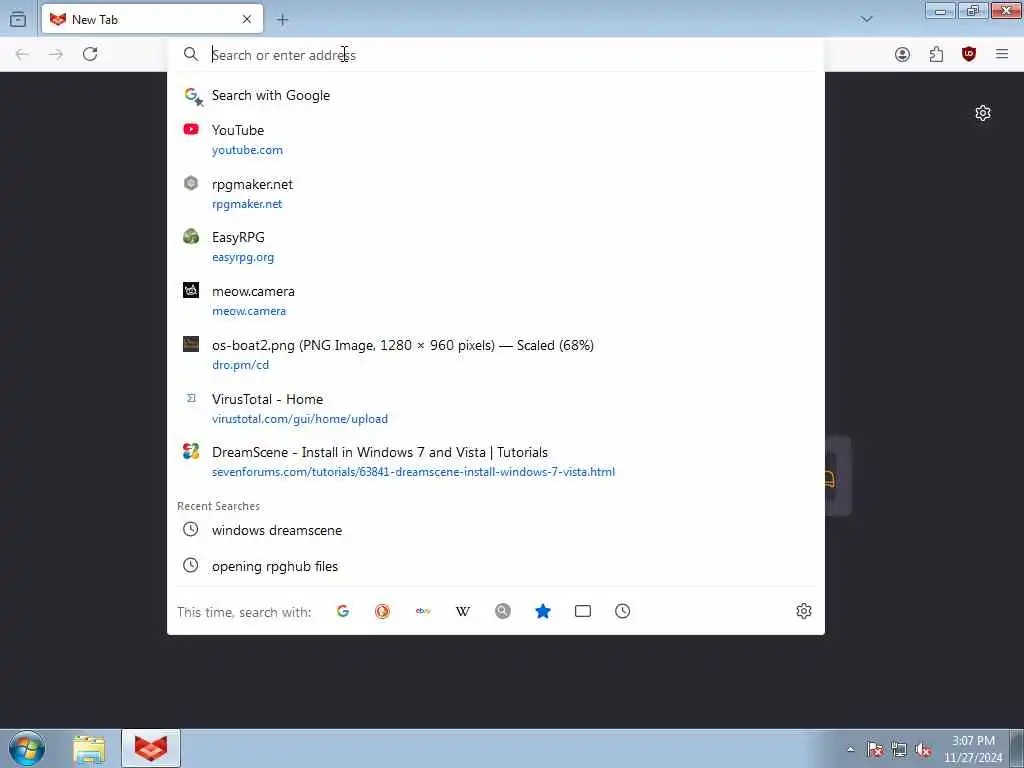This screenshot has height=768, width=1024.
Task: Open a new tab with plus button
Action: pos(282,20)
